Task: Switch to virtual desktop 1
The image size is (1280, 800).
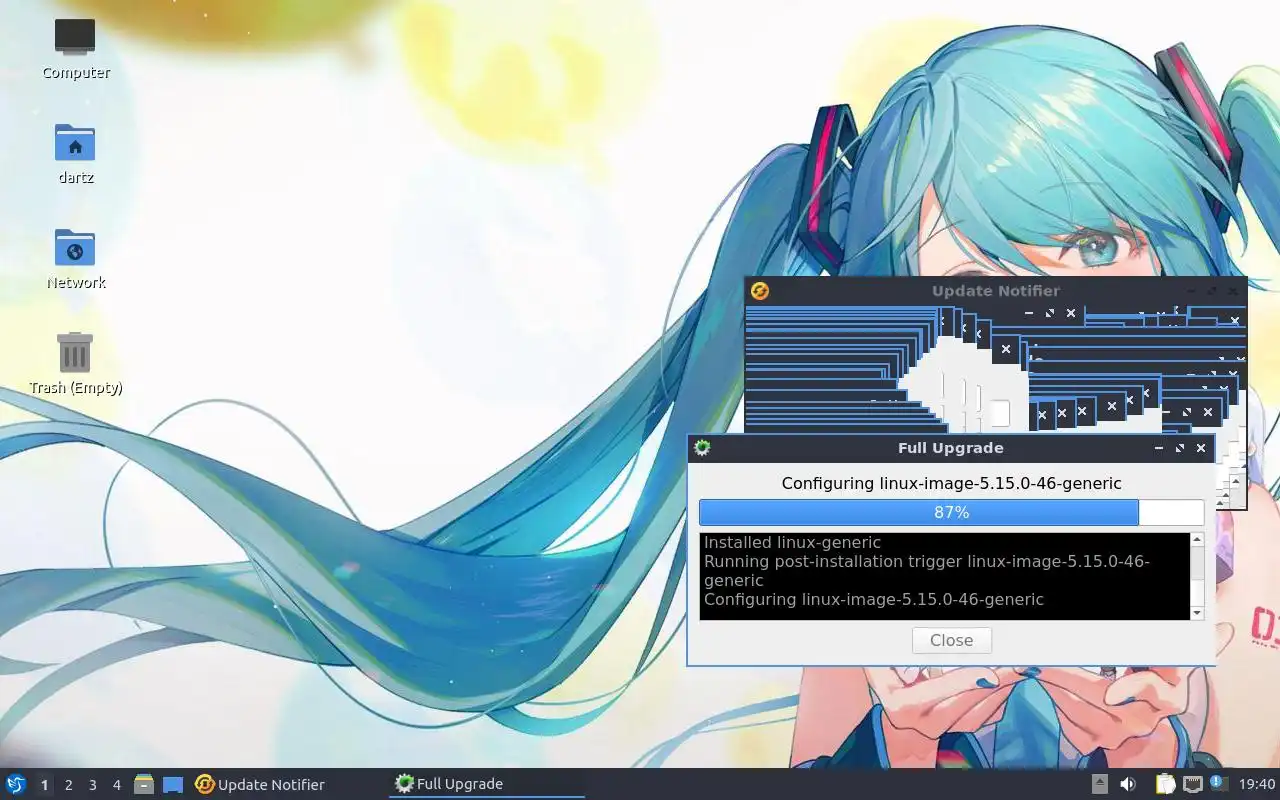Action: point(44,785)
